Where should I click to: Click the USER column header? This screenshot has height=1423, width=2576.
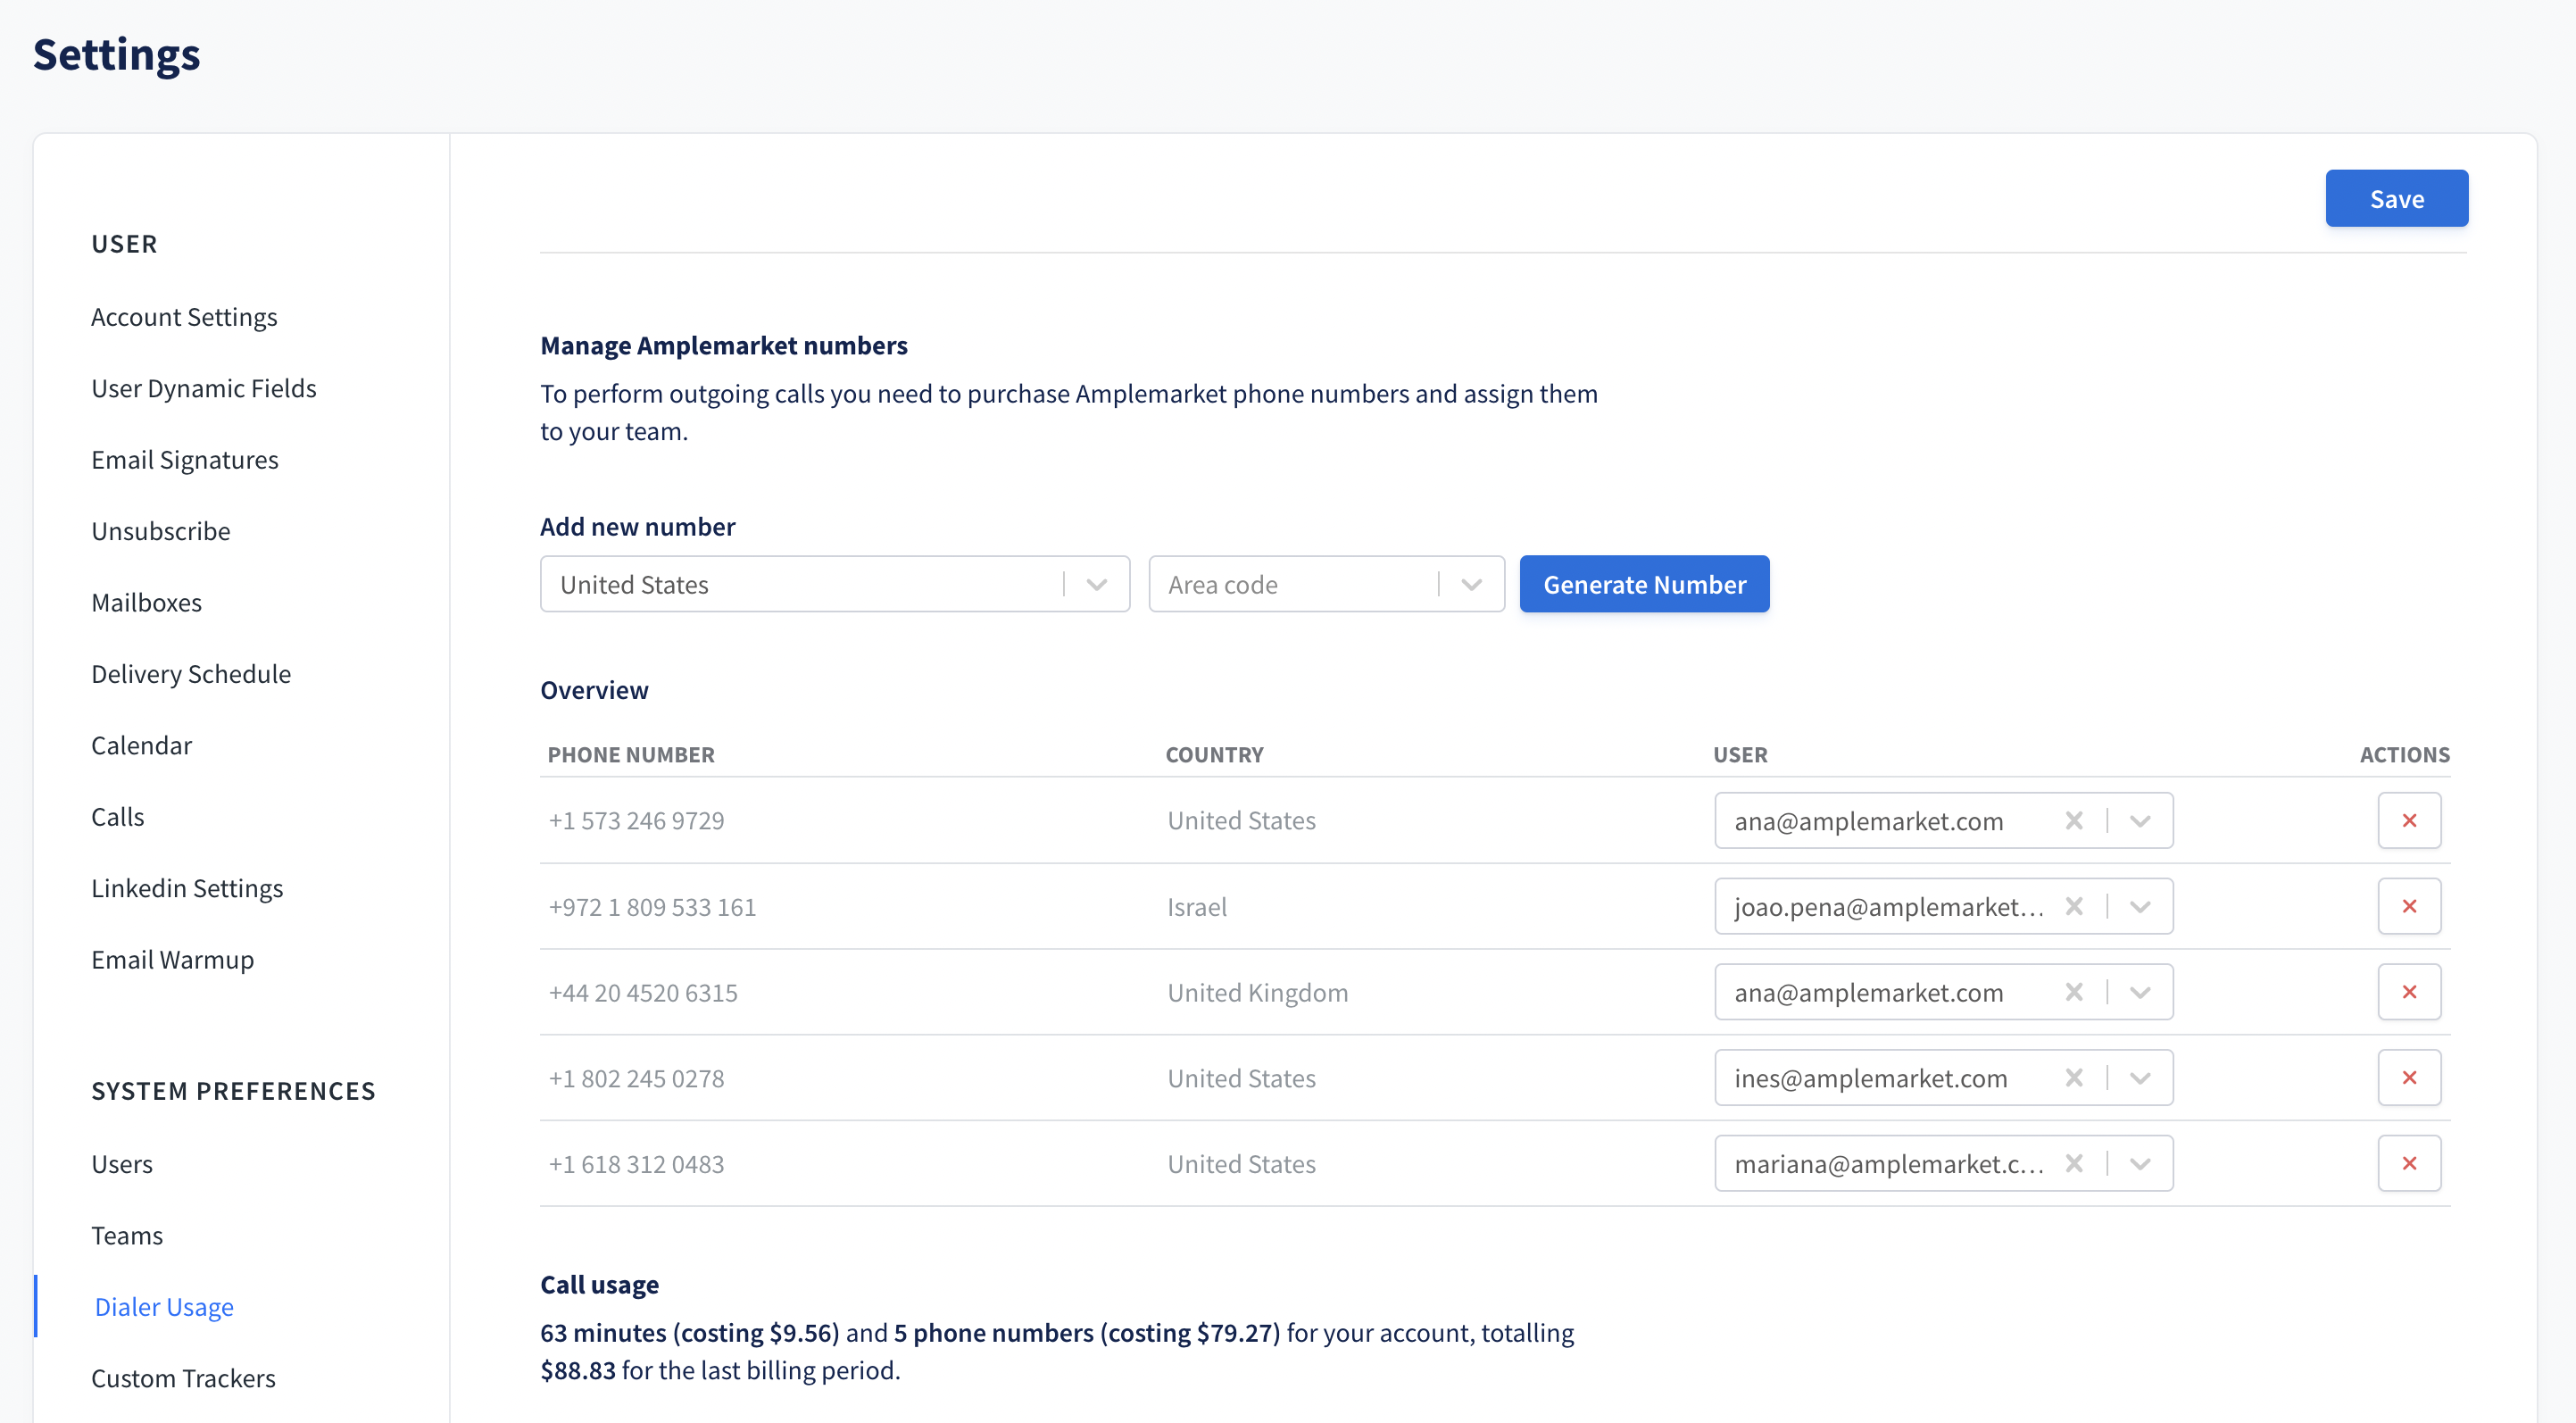pyautogui.click(x=1740, y=755)
